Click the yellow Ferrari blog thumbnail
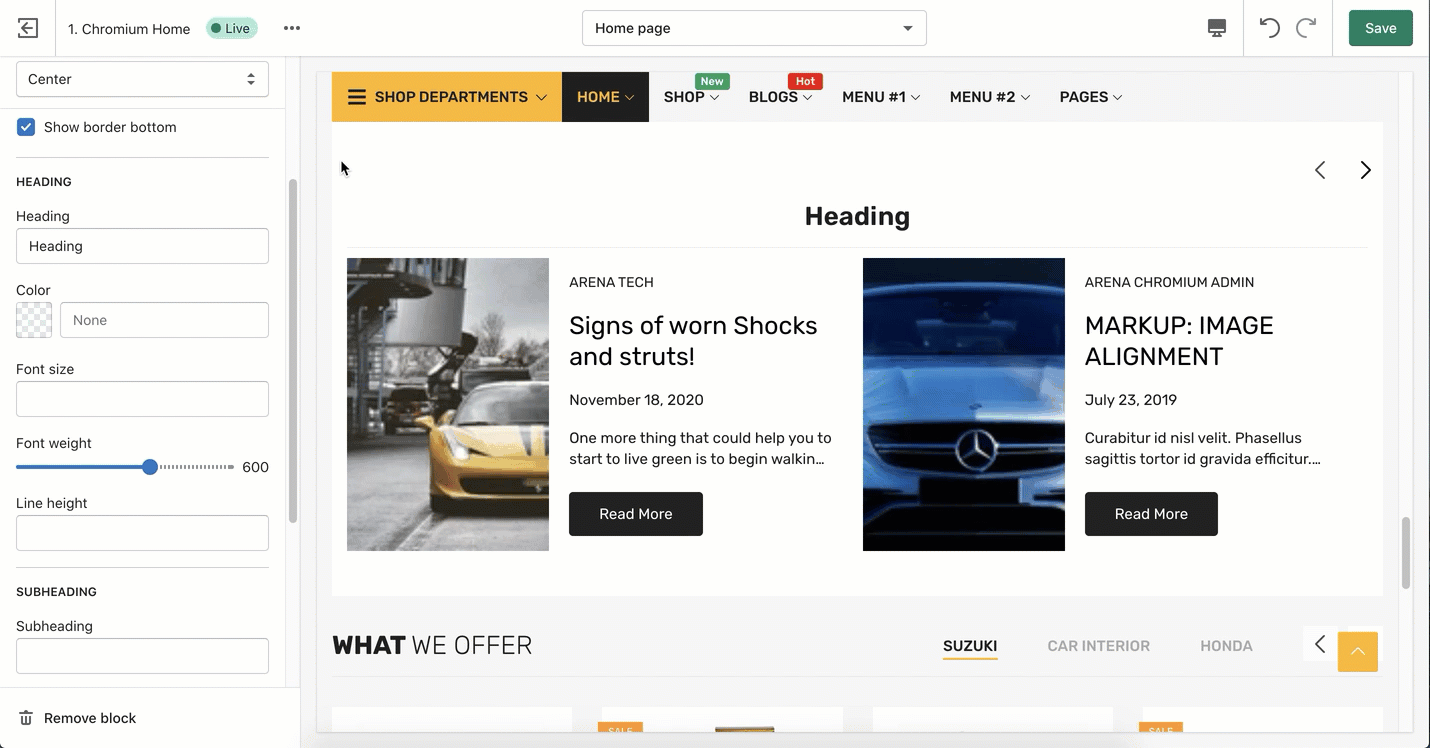1430x748 pixels. (x=448, y=404)
